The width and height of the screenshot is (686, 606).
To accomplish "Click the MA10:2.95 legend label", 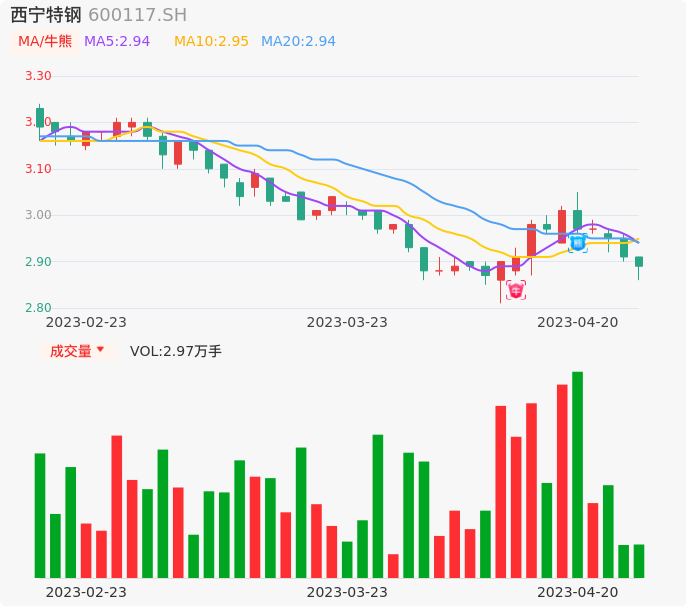I will [211, 42].
